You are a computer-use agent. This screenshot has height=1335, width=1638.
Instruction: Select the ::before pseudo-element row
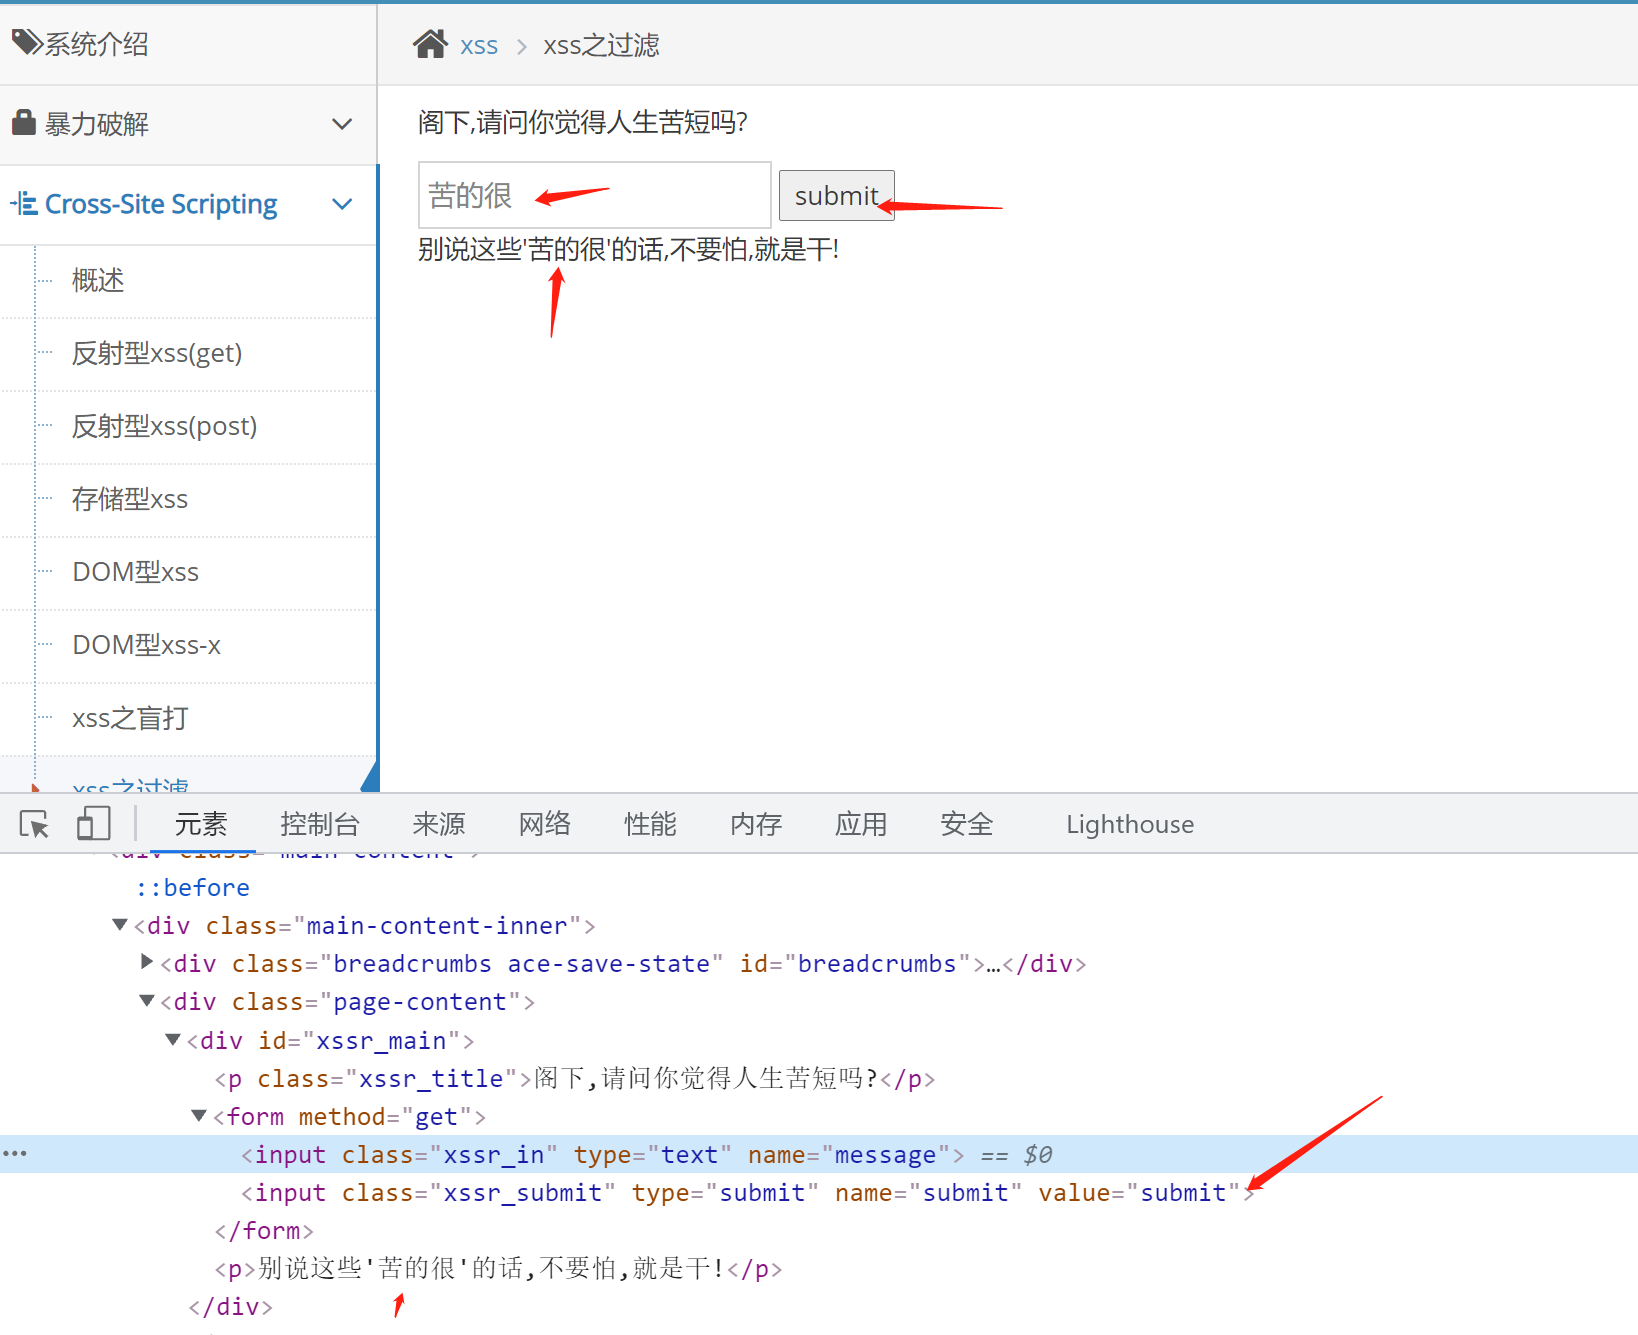(193, 887)
